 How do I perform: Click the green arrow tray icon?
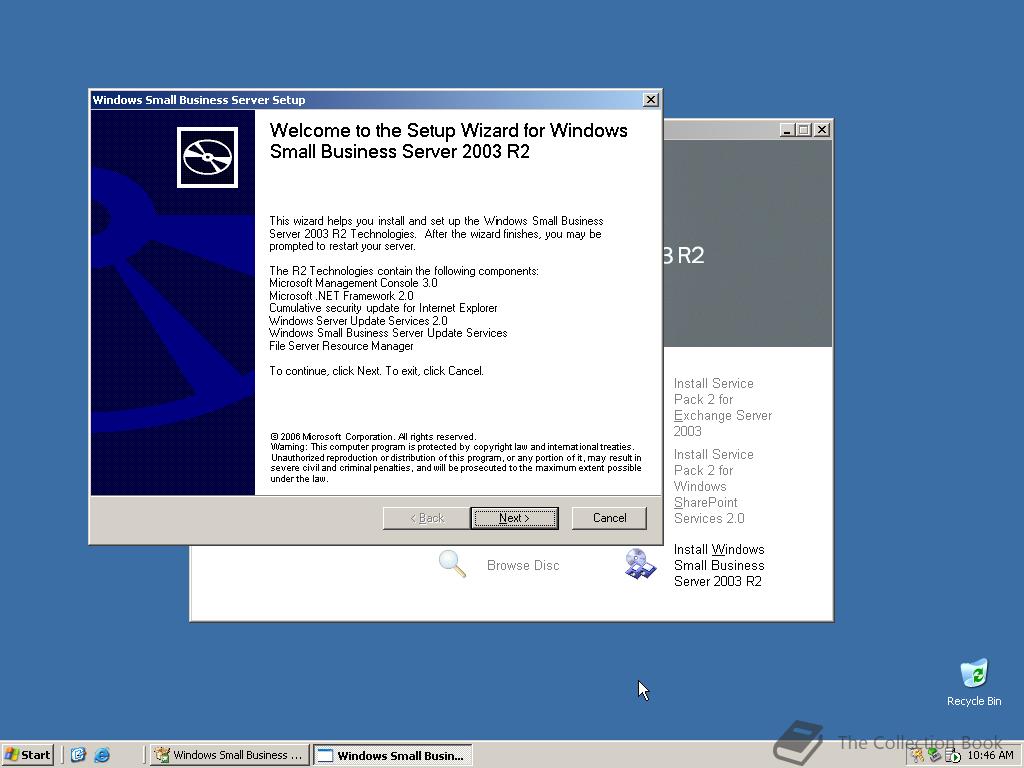click(x=952, y=756)
